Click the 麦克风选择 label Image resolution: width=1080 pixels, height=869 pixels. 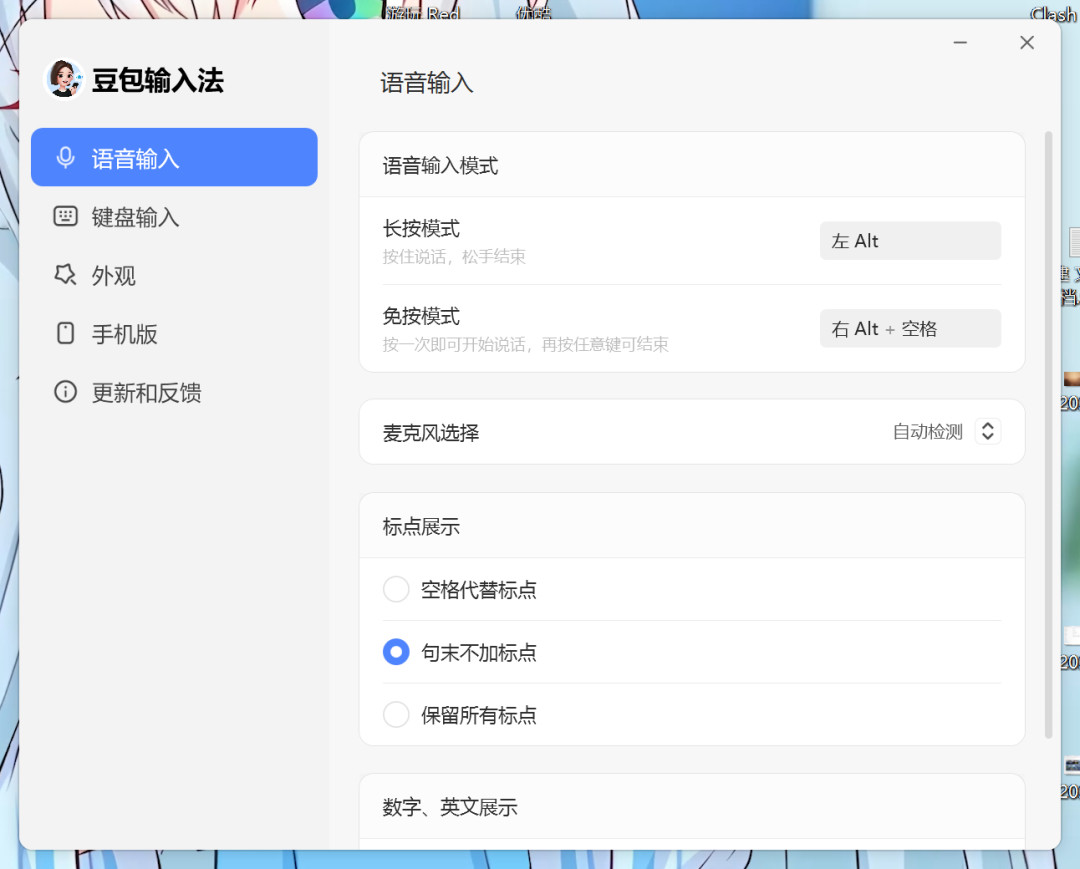pyautogui.click(x=430, y=433)
